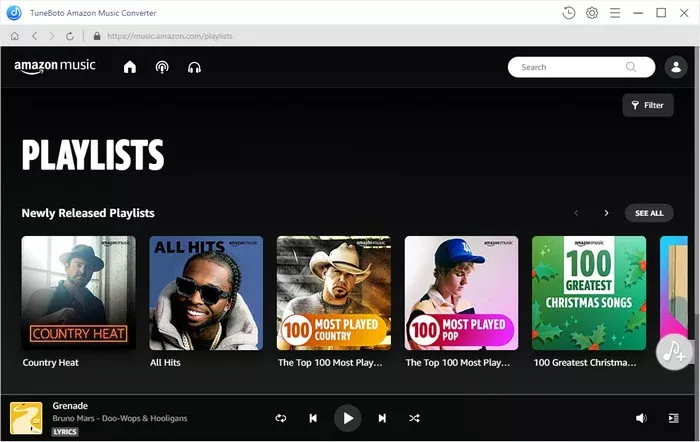
Task: Click the floating add music button
Action: [674, 352]
